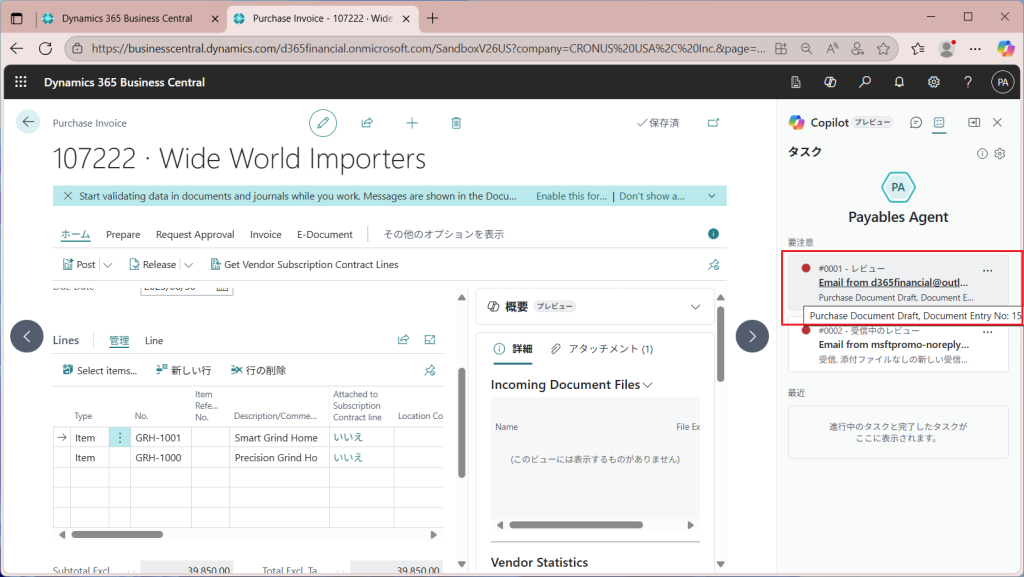Click the Lines horizontal scrollbar
1024x577 pixels.
[118, 535]
